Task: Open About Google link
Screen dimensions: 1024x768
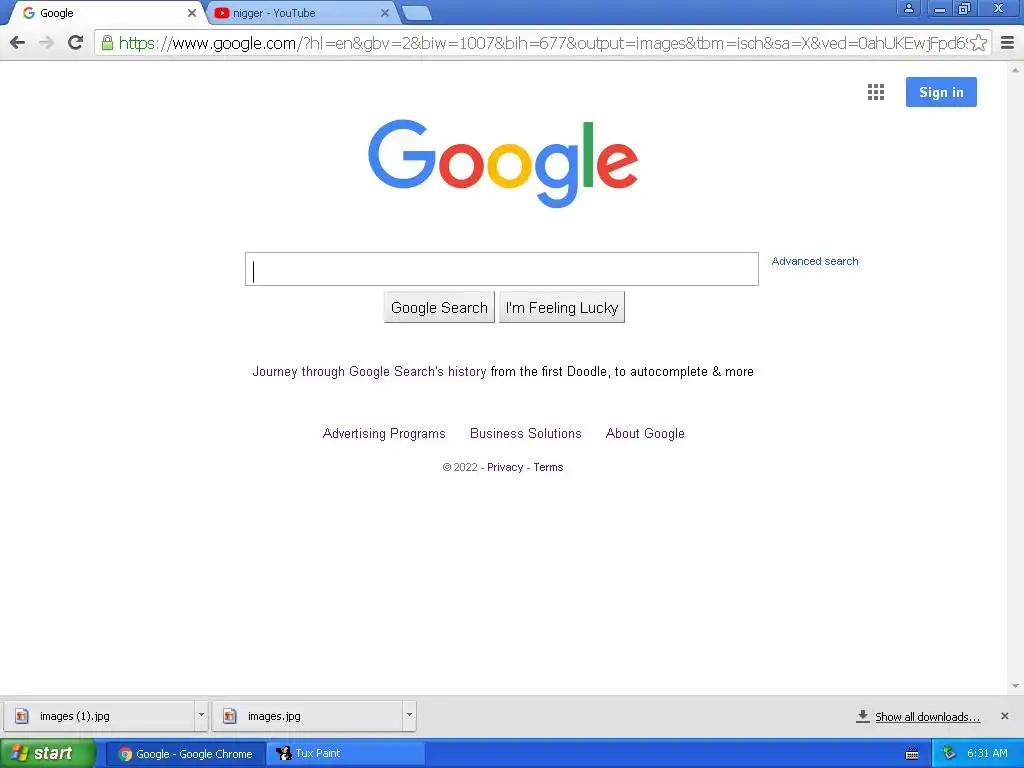Action: (645, 434)
